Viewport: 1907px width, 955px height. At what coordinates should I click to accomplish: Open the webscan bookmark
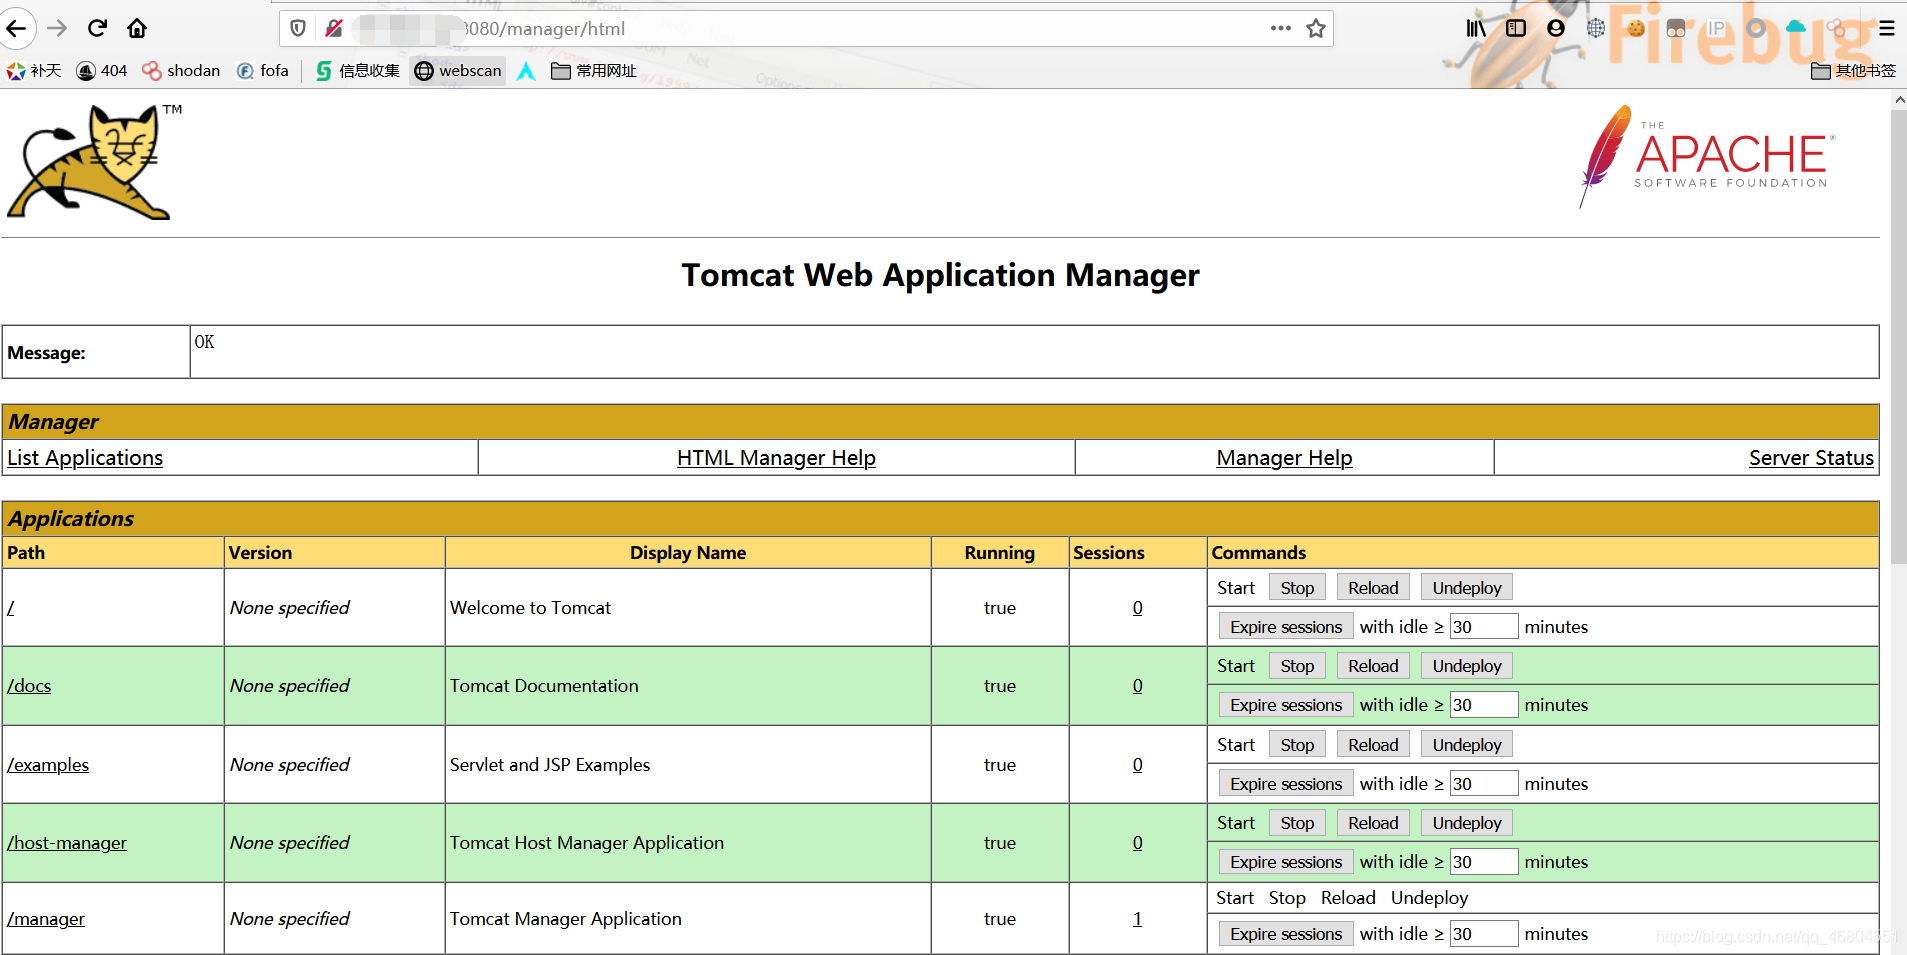click(x=458, y=70)
